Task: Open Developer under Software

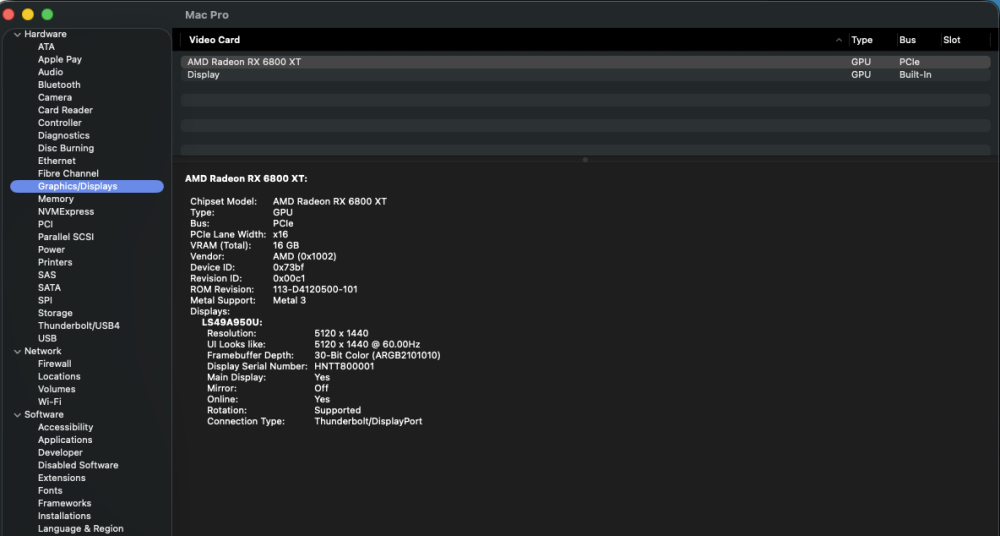Action: click(x=60, y=453)
